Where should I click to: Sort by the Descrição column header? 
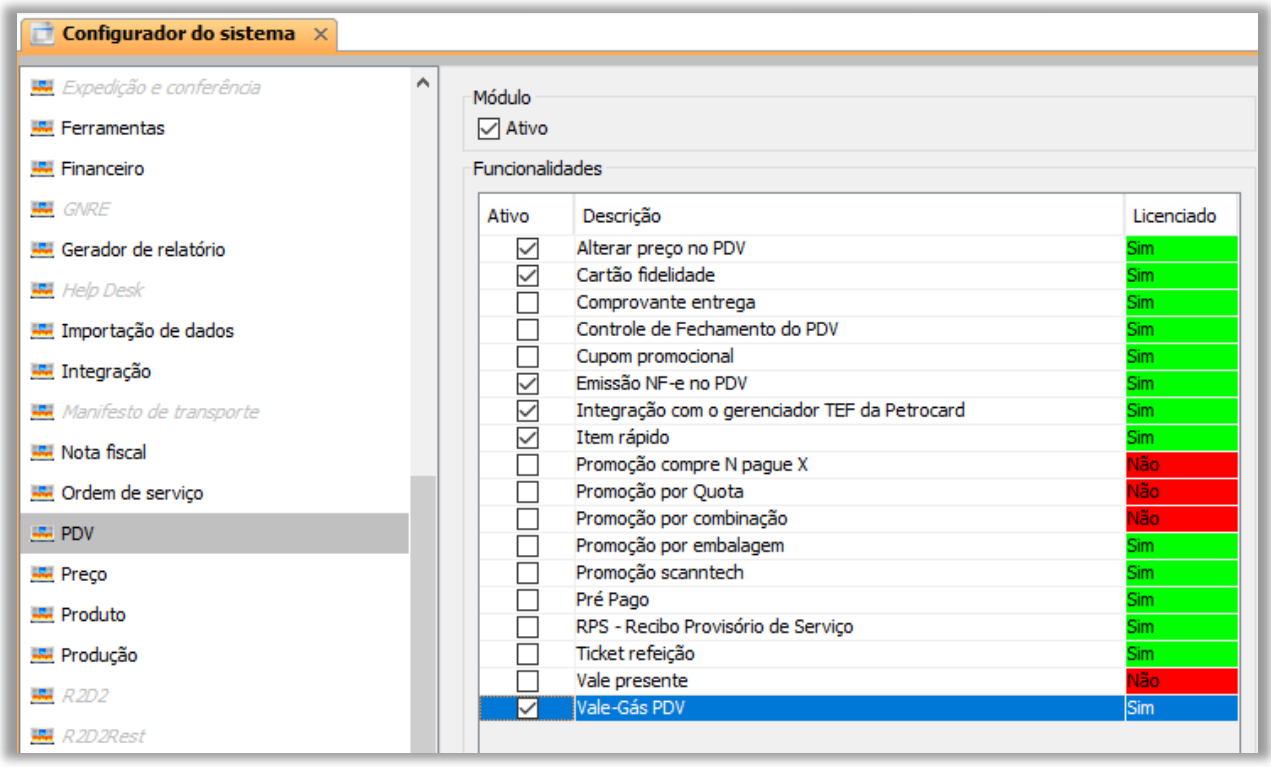[x=621, y=216]
